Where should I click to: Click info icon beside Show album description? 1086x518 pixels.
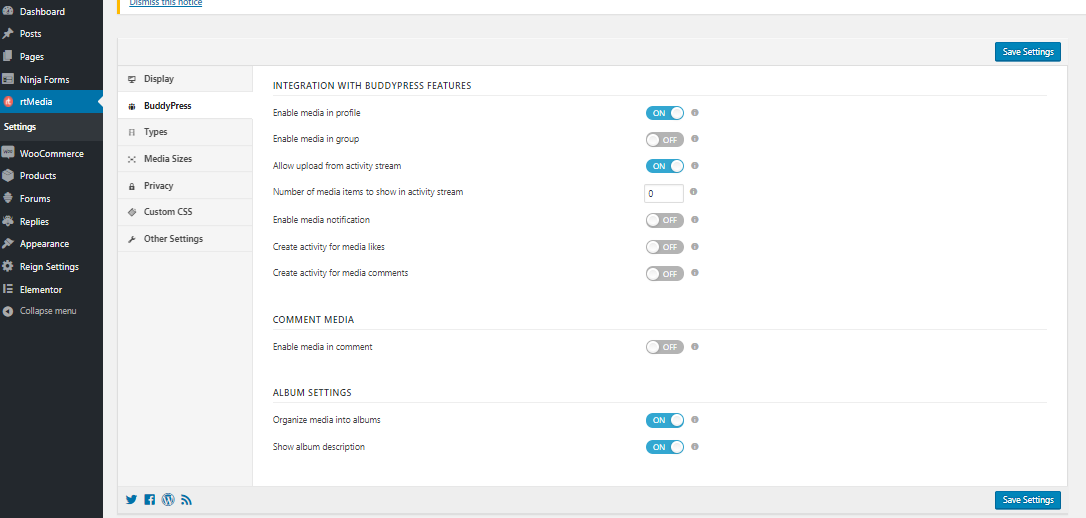pyautogui.click(x=695, y=447)
